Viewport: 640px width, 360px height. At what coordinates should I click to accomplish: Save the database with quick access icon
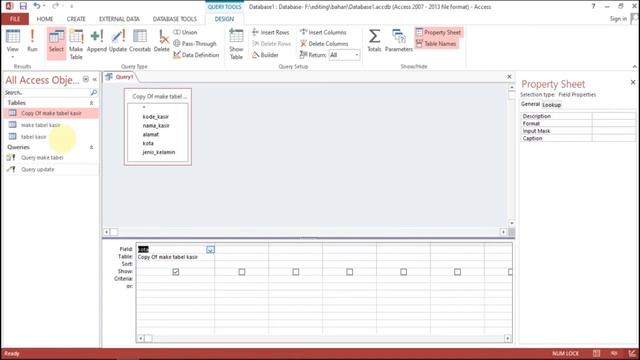tap(23, 6)
